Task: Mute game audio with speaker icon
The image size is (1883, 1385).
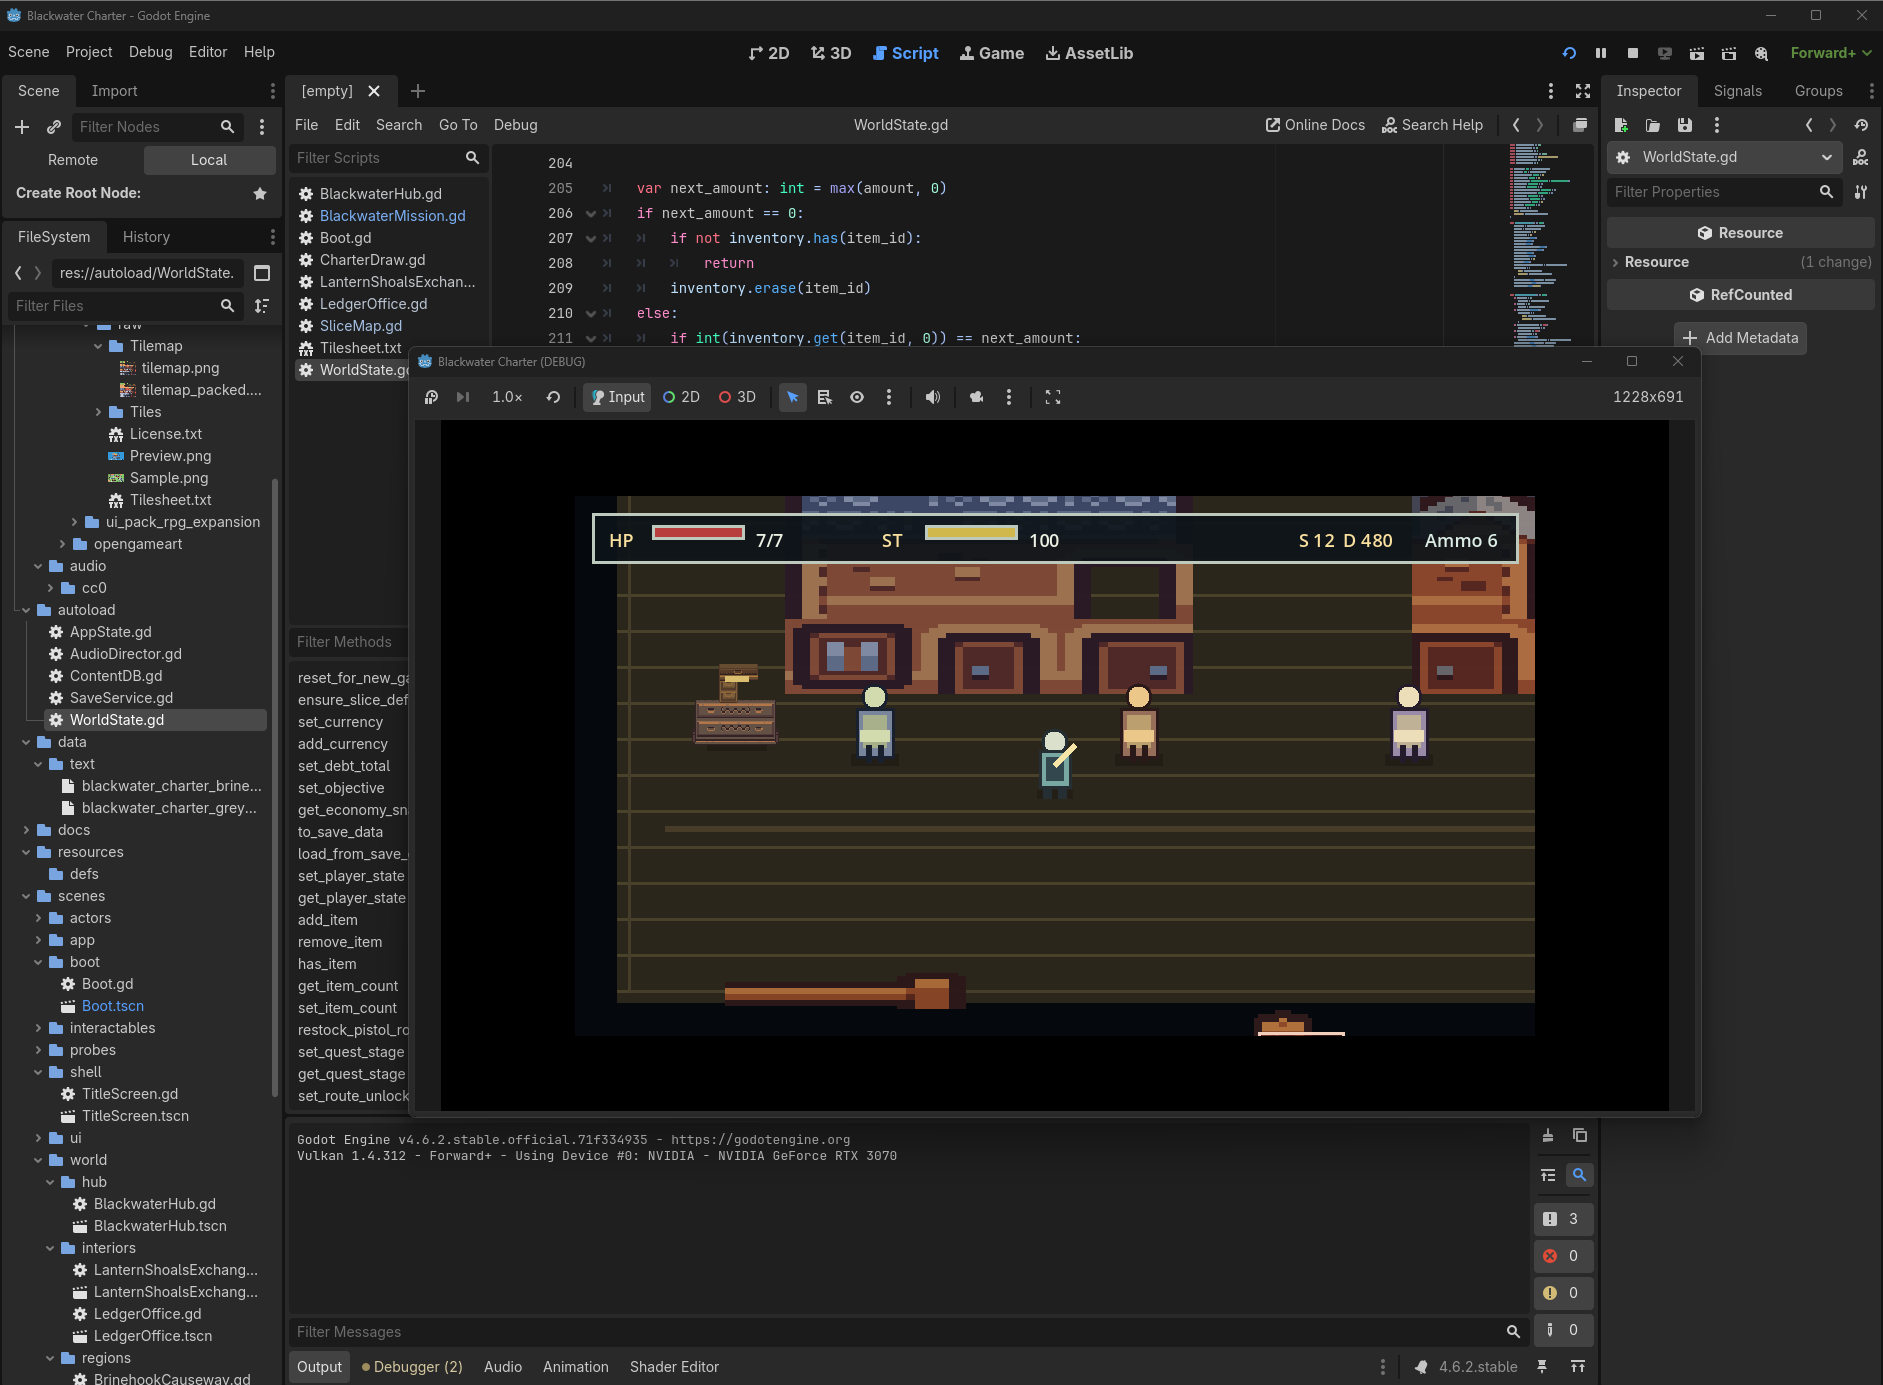Action: tap(932, 397)
